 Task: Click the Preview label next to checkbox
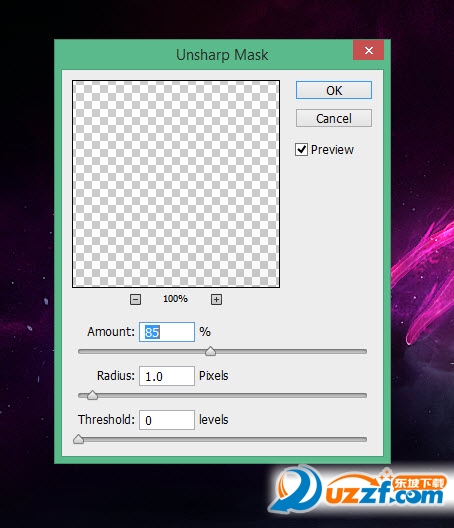click(332, 150)
